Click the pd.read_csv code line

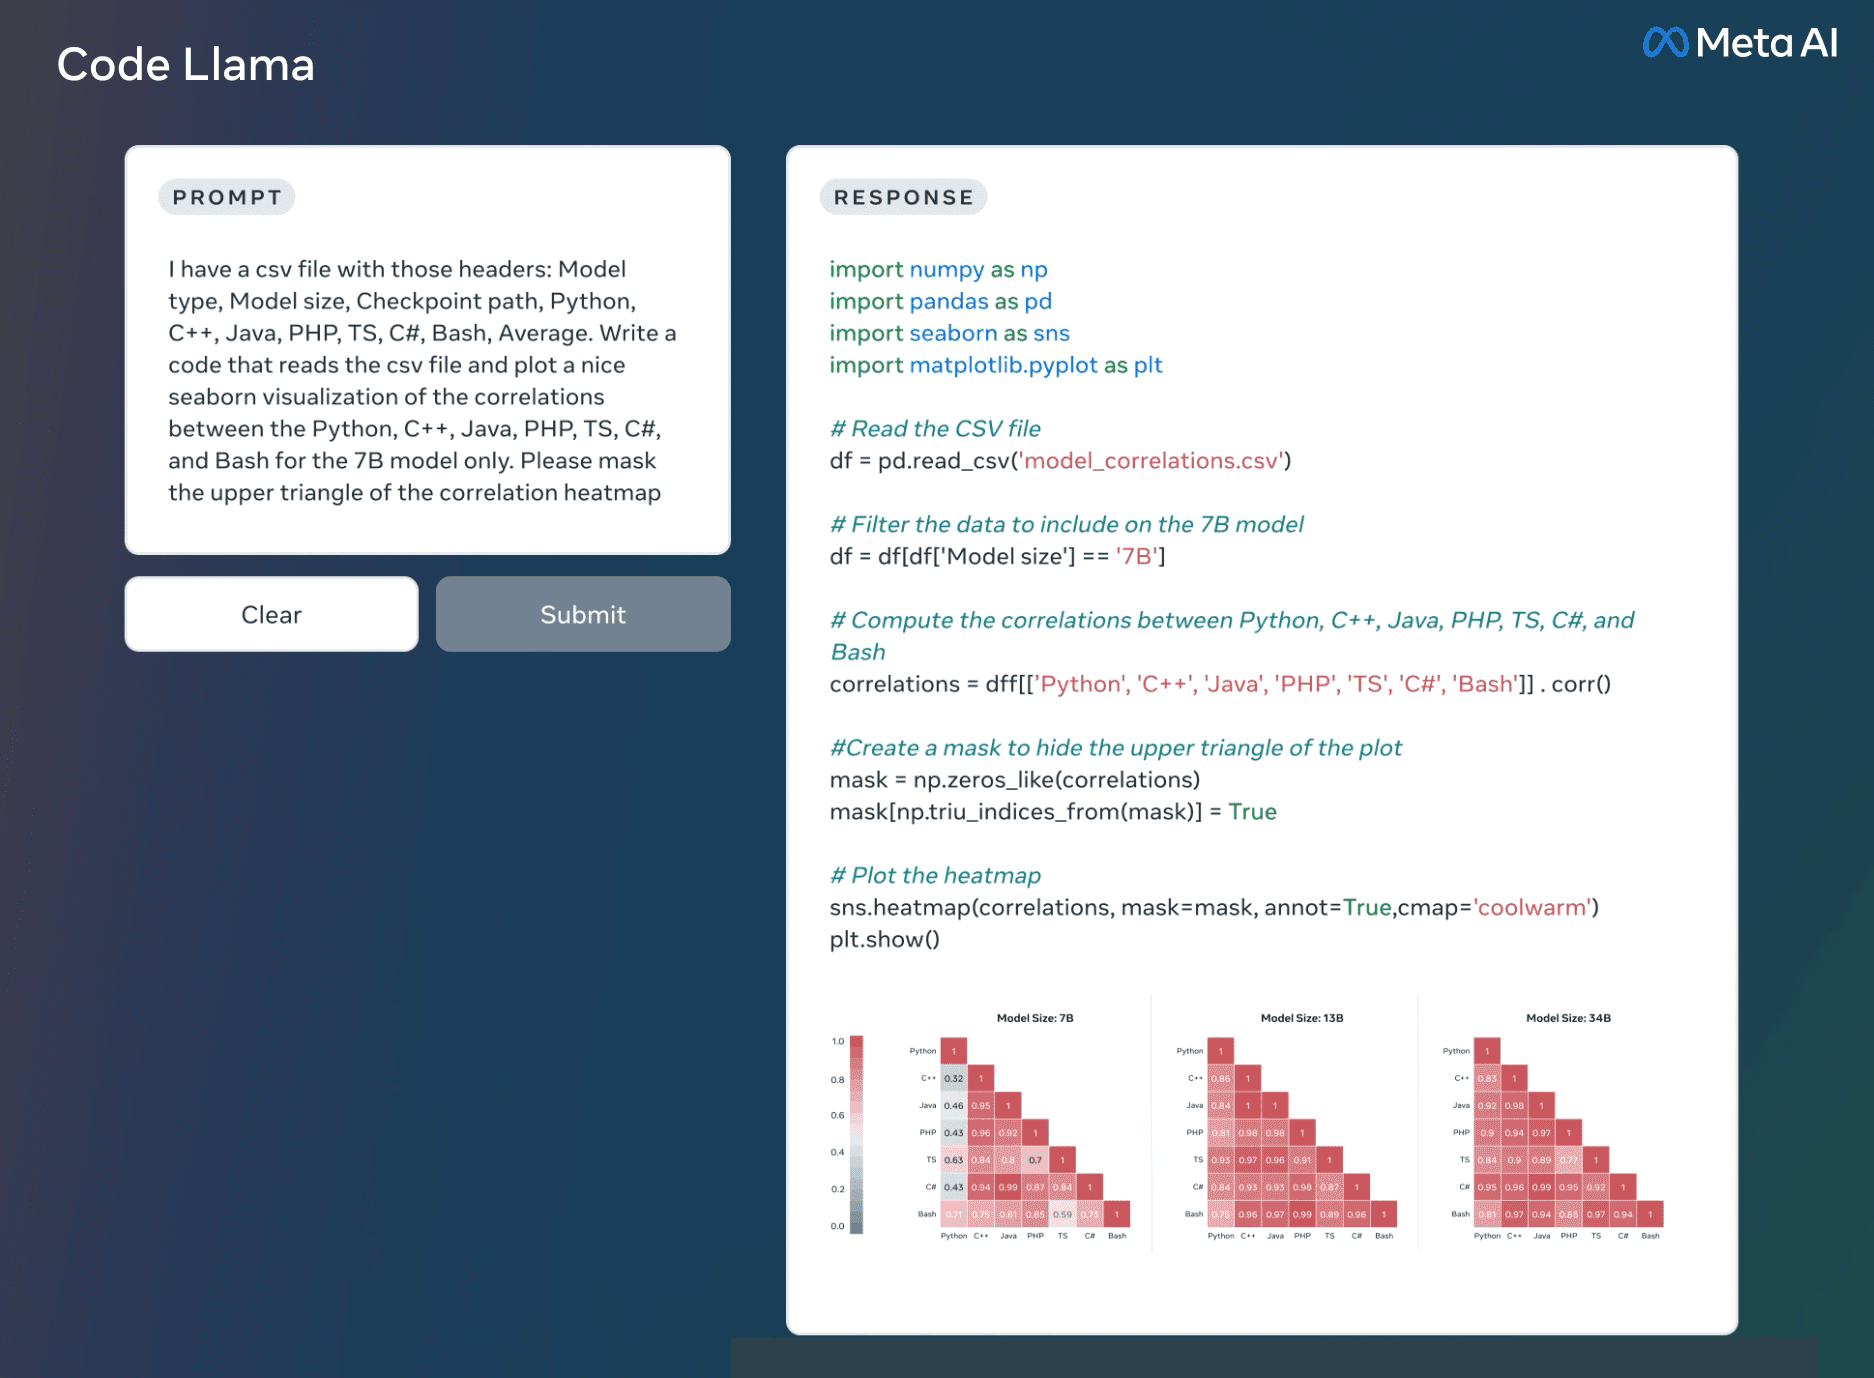(x=1060, y=460)
